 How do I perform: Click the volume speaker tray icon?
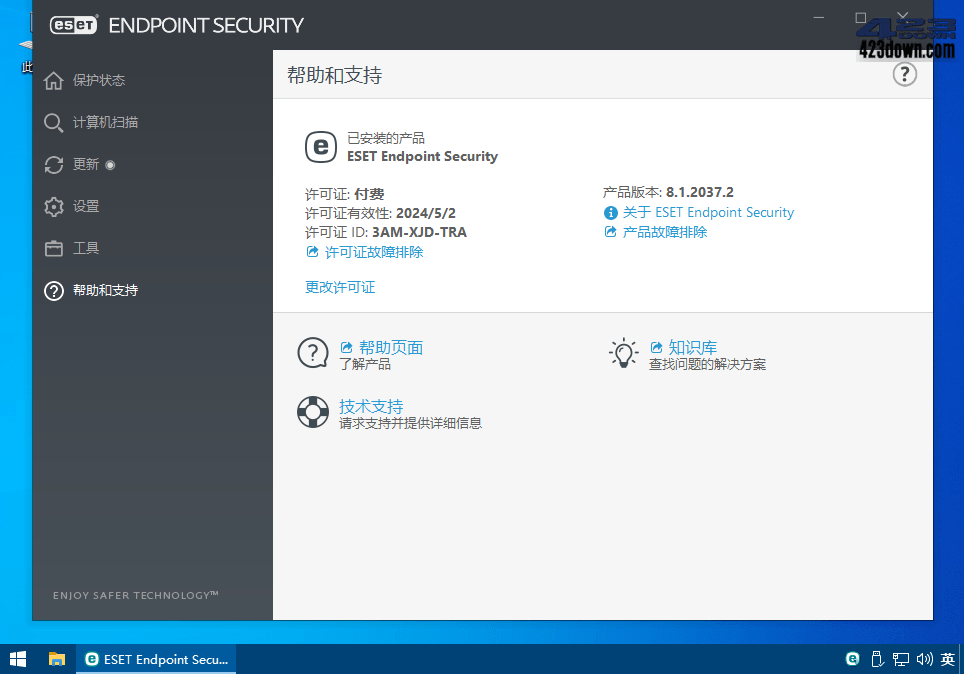[925, 659]
